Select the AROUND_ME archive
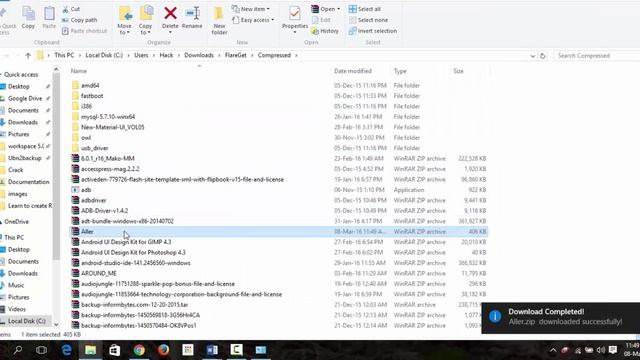This screenshot has width=640, height=360. pyautogui.click(x=99, y=273)
